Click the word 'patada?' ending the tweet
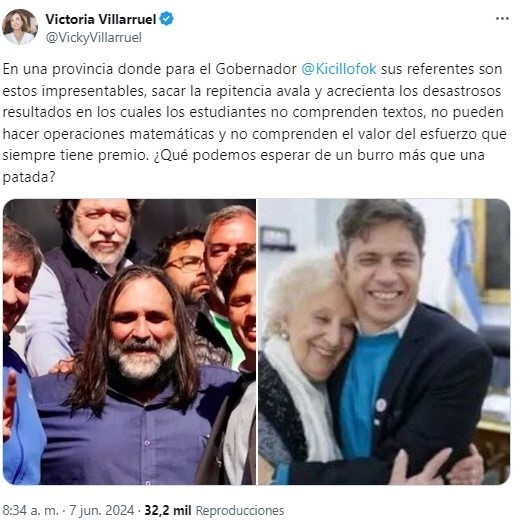 pyautogui.click(x=28, y=177)
